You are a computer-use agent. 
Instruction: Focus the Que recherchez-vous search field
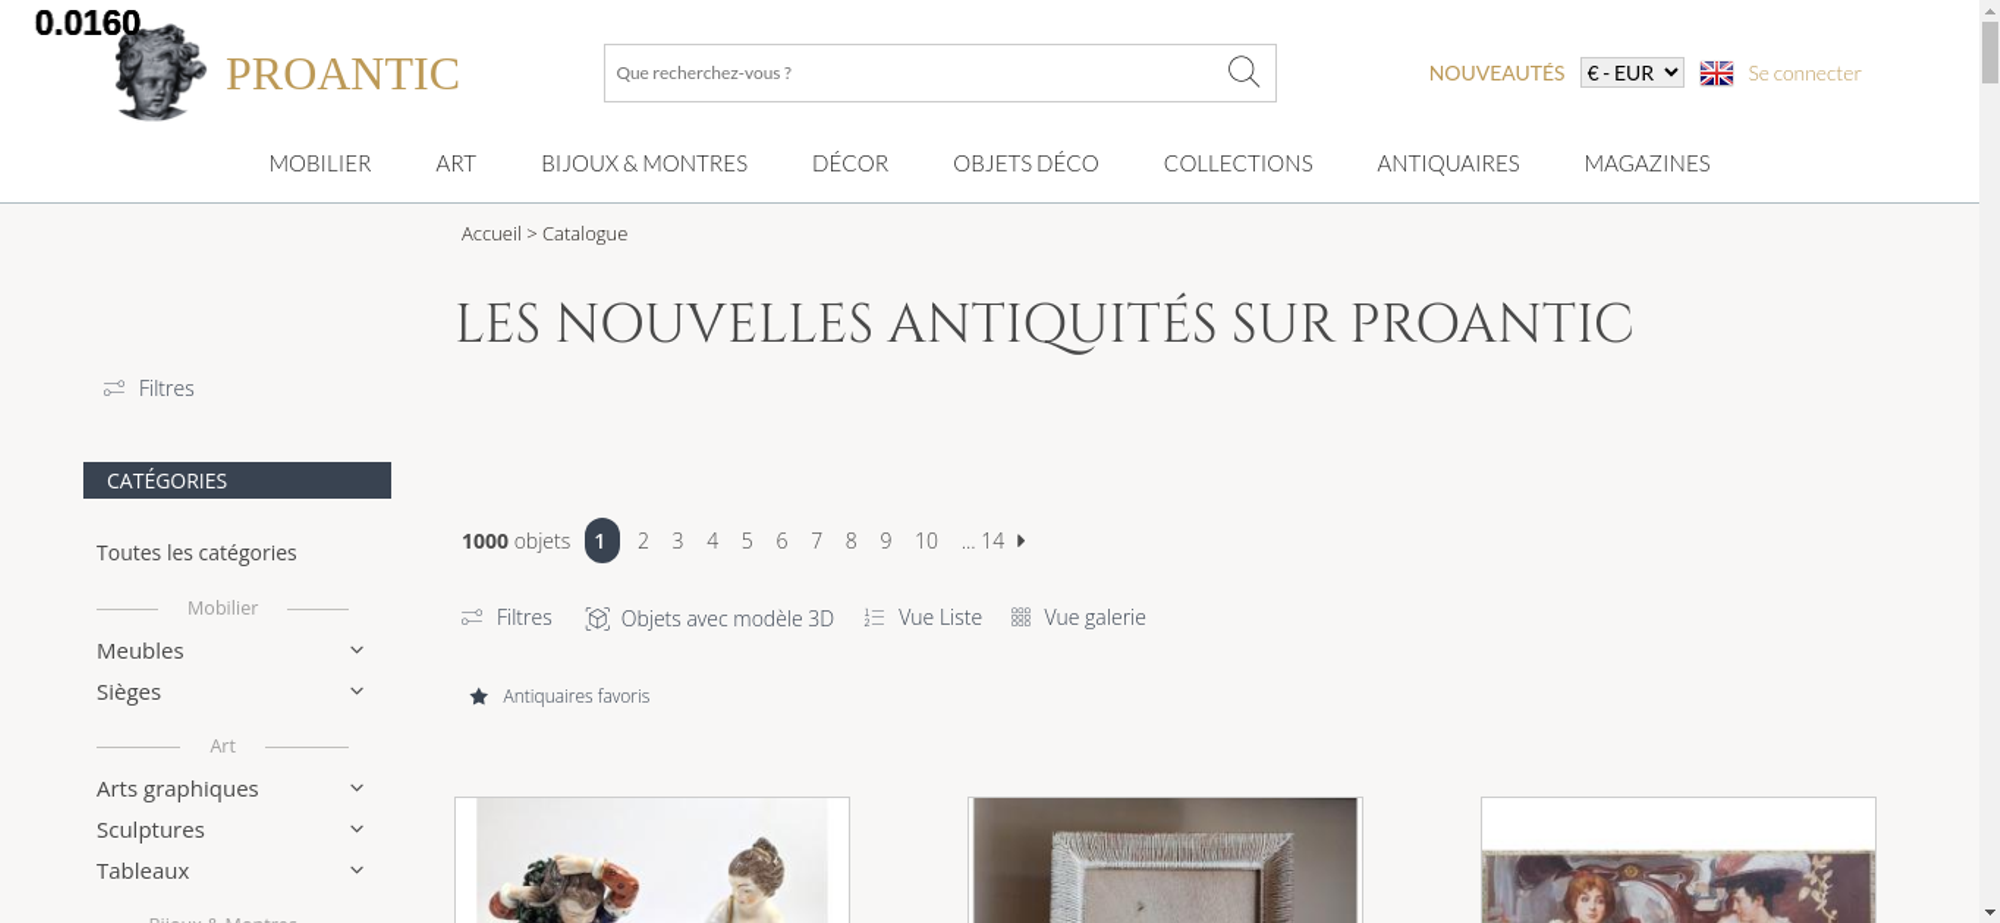[x=915, y=73]
